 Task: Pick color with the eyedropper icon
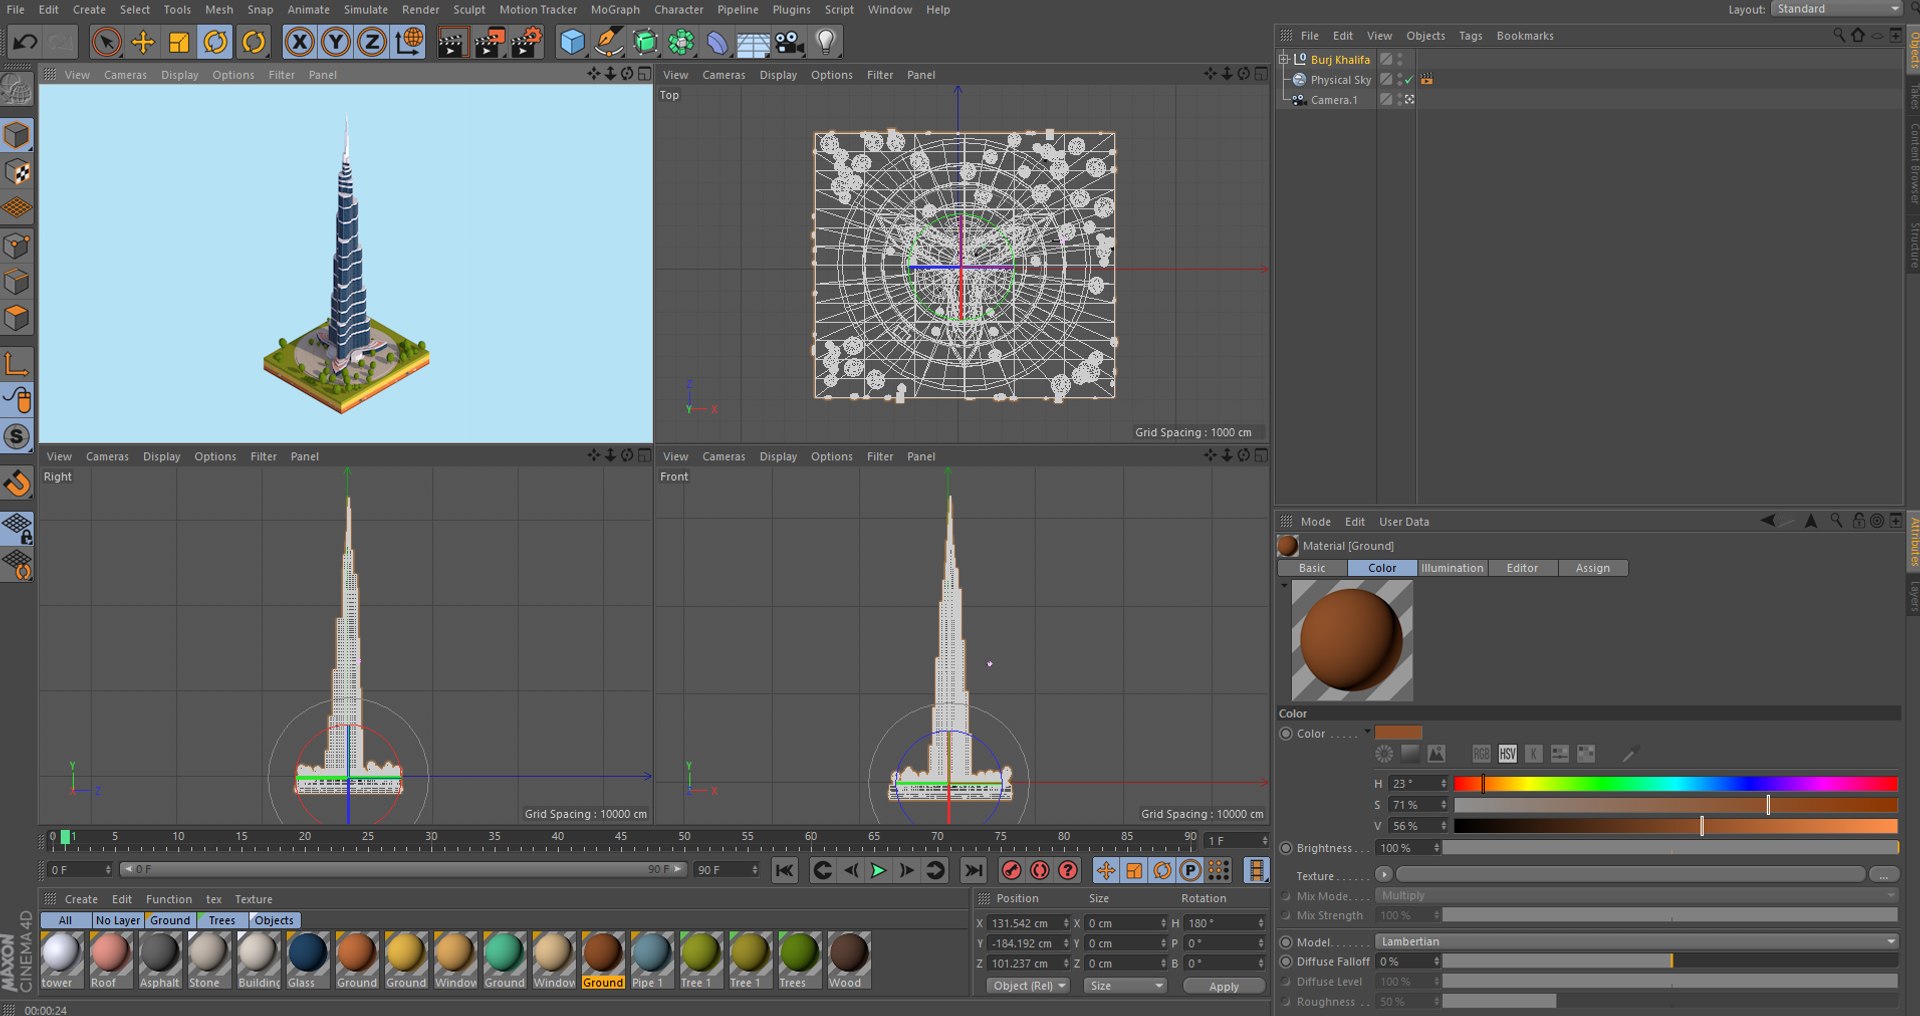(x=1629, y=754)
